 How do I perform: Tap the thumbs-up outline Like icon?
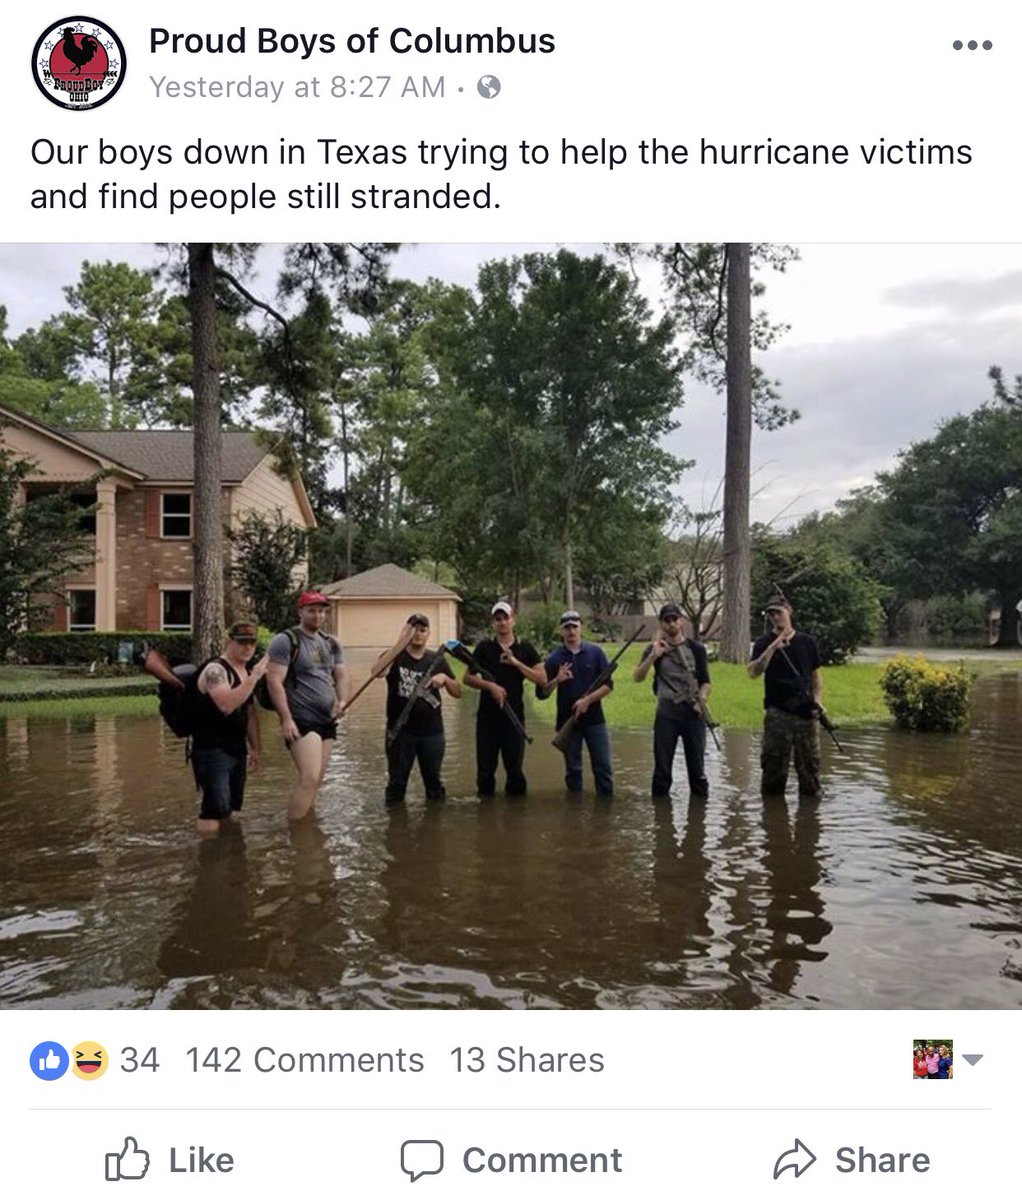[127, 1159]
